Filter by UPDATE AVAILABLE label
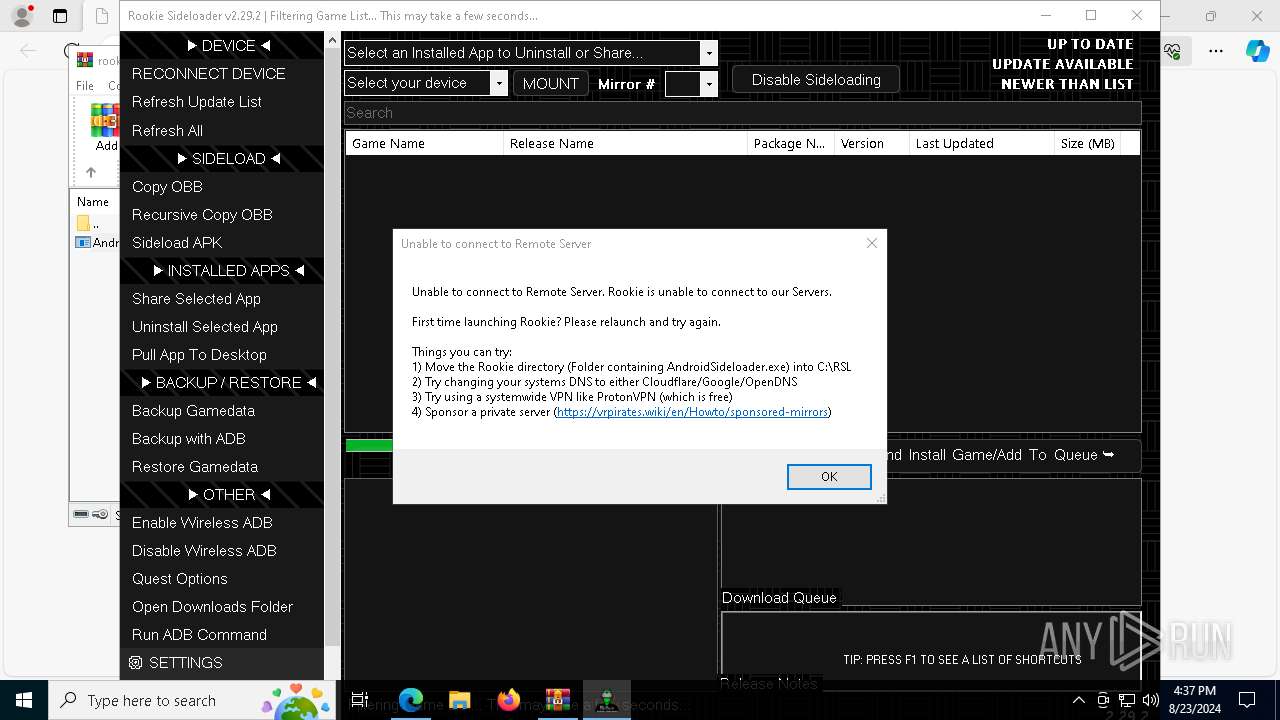The height and width of the screenshot is (720, 1280). (1063, 64)
